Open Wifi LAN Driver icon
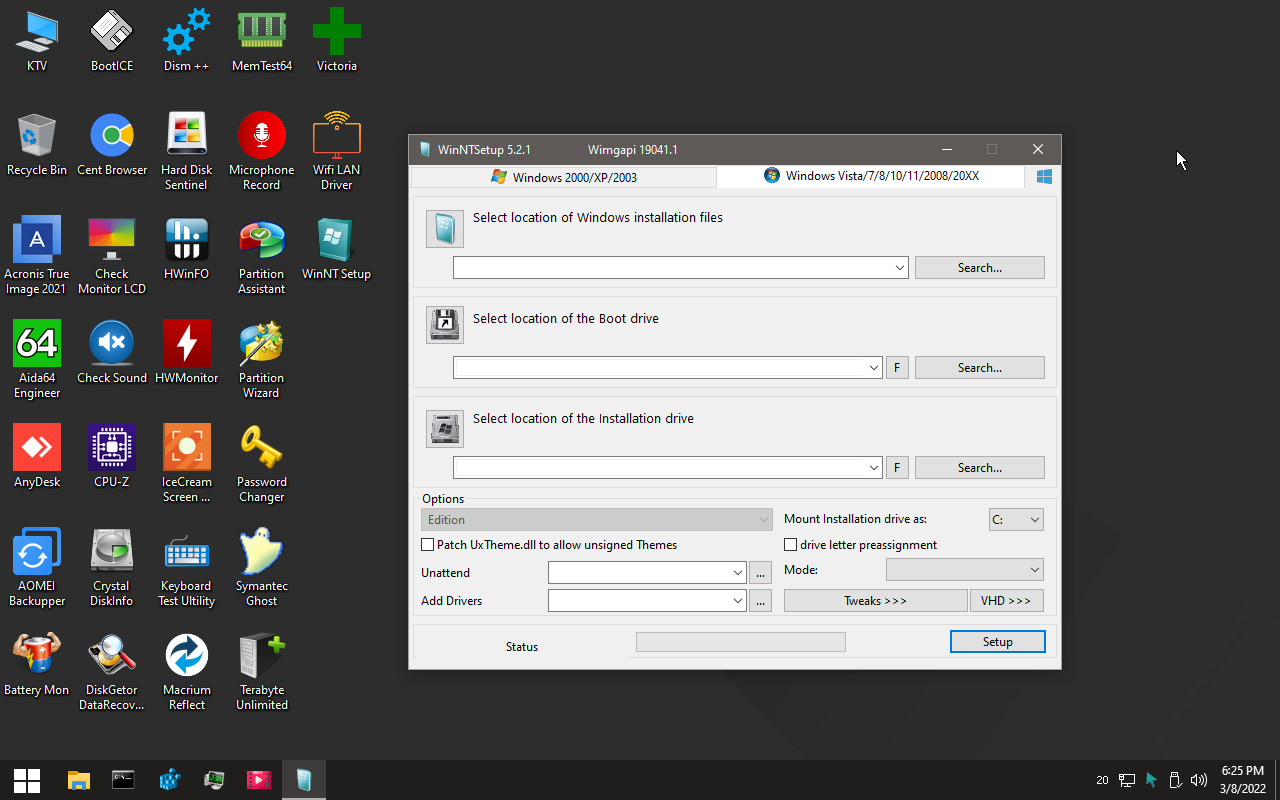 click(x=337, y=151)
